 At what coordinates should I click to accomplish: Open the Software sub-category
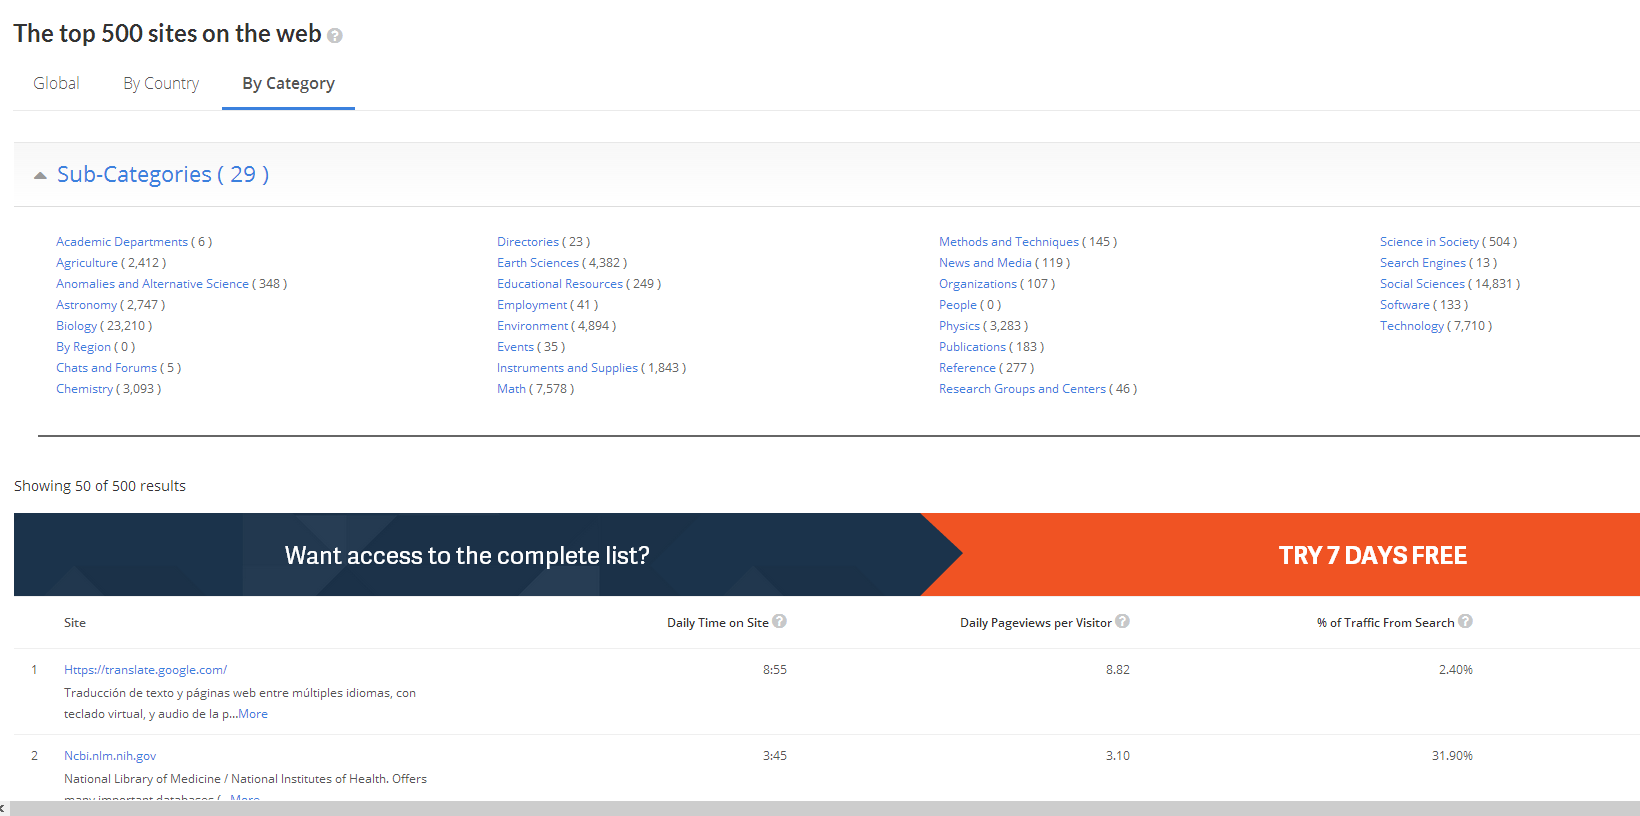tap(1405, 305)
